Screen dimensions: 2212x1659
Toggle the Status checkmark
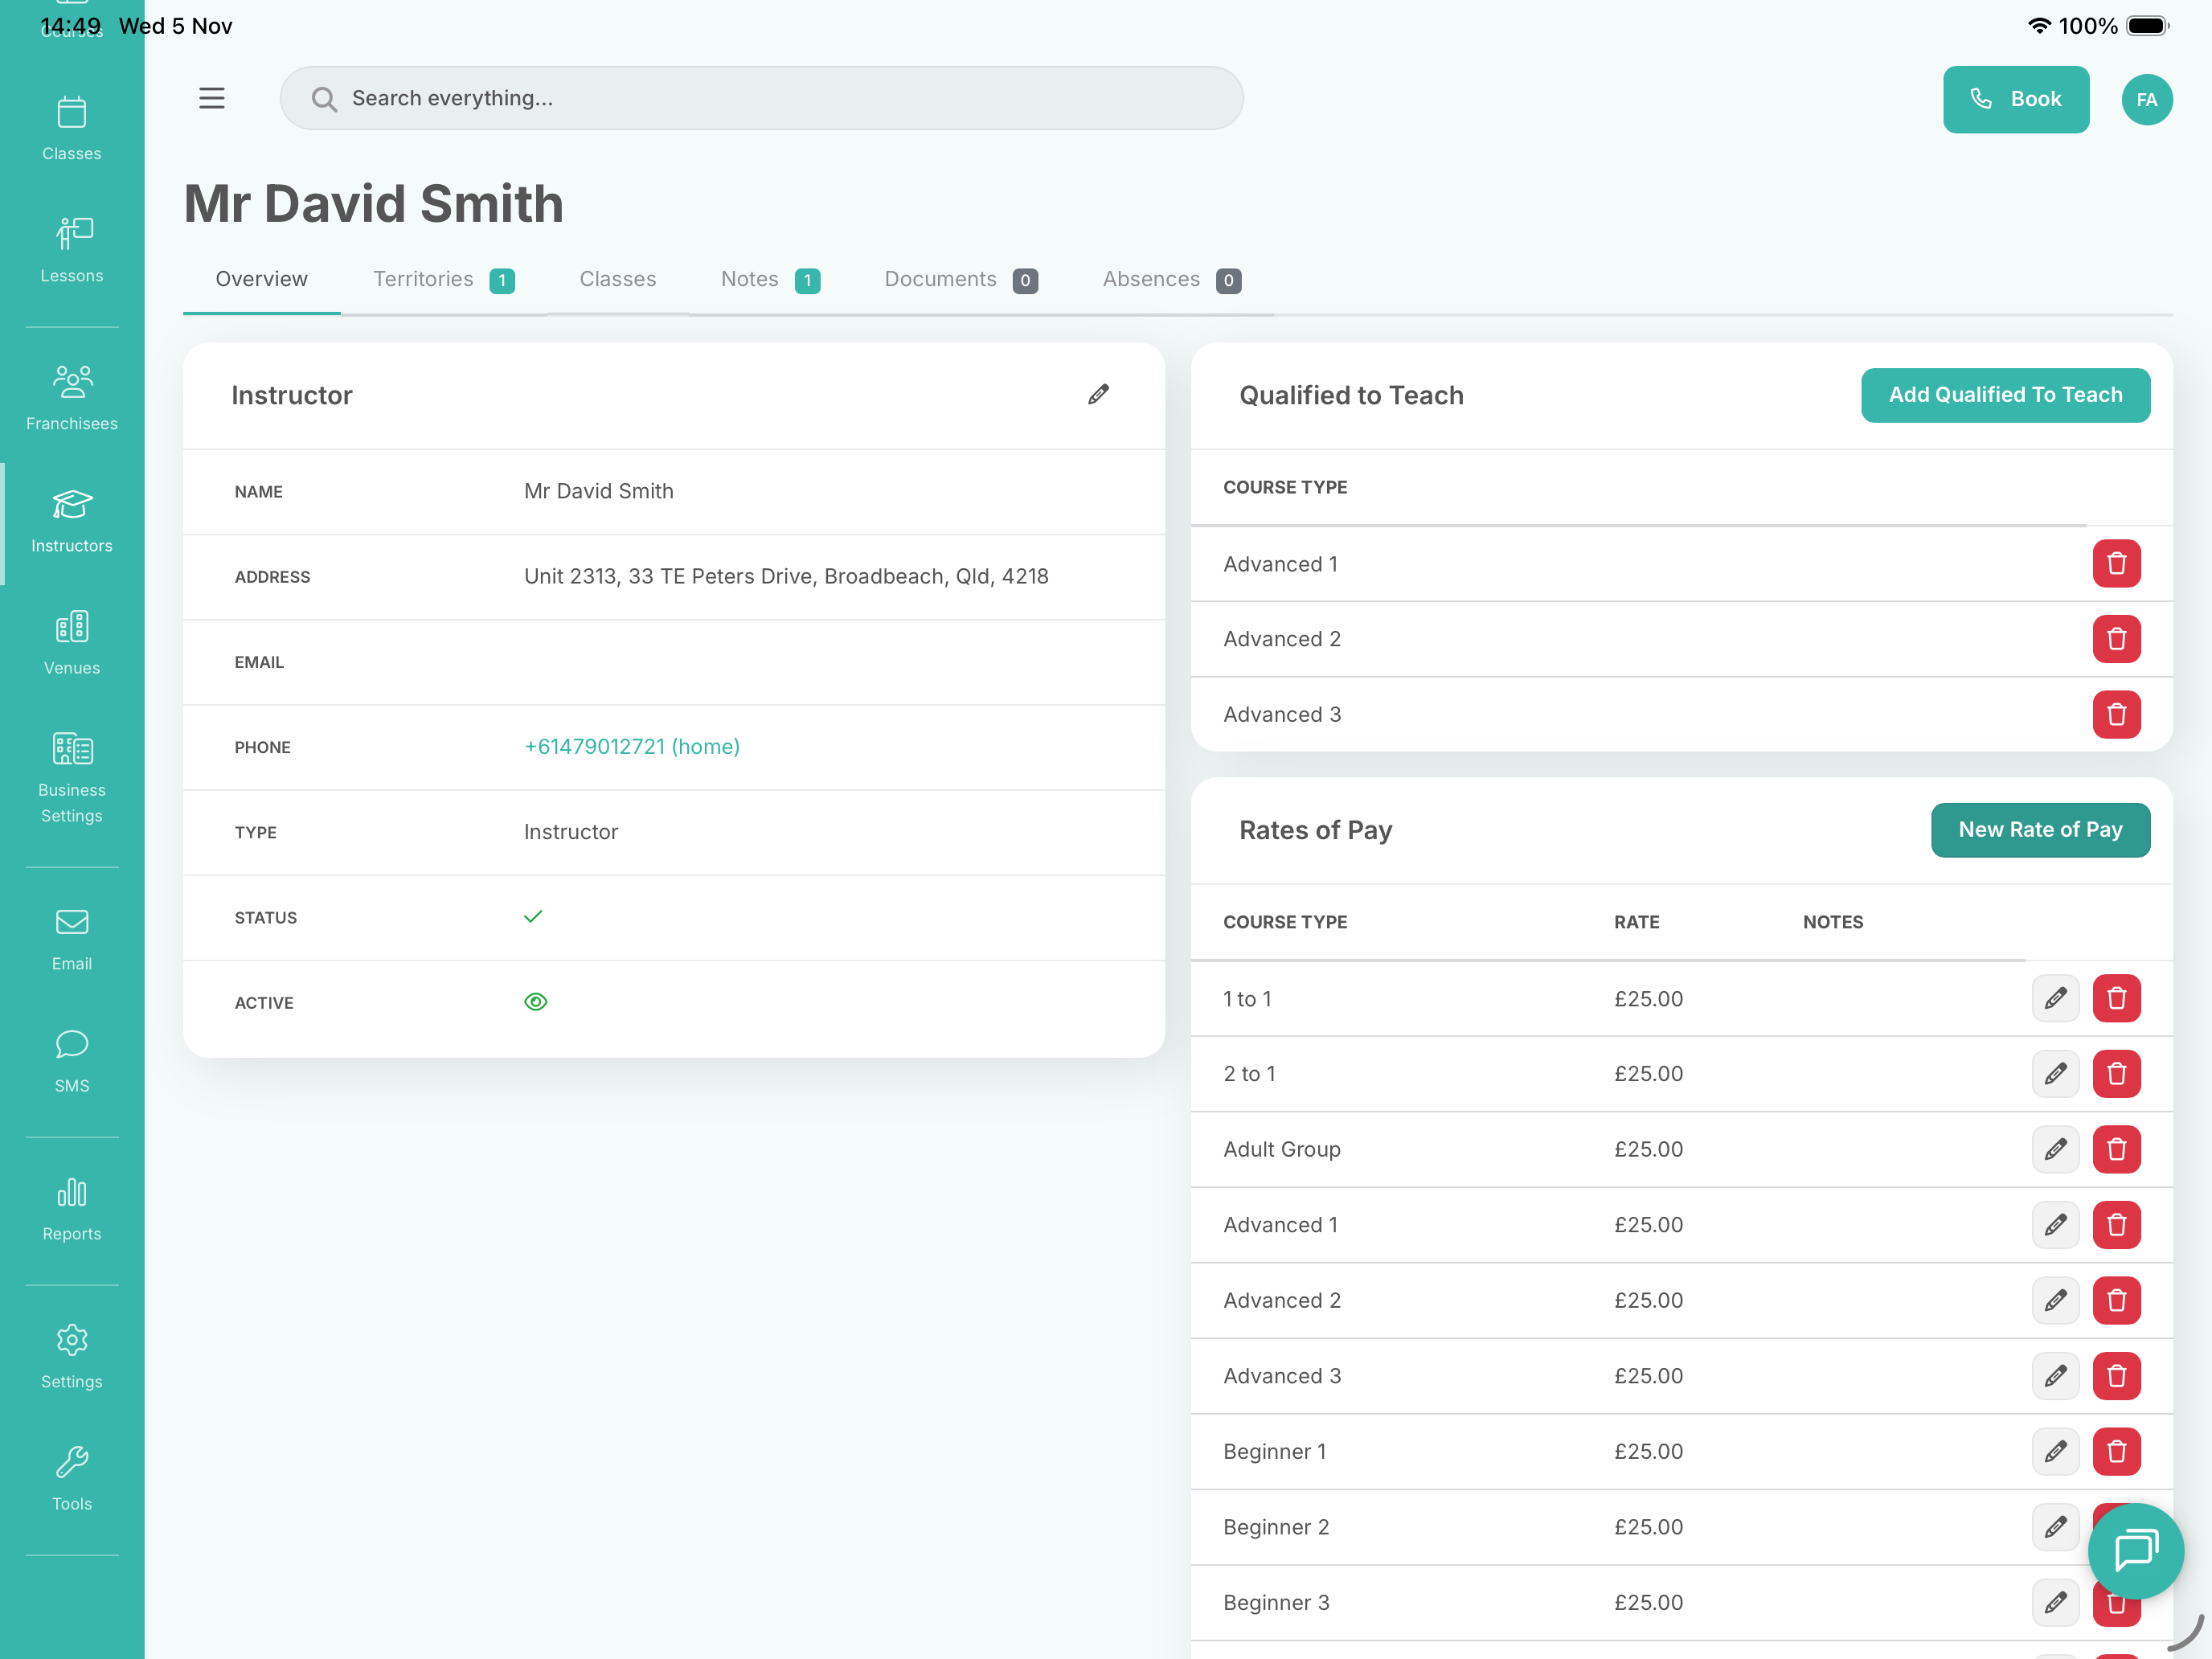click(x=533, y=917)
